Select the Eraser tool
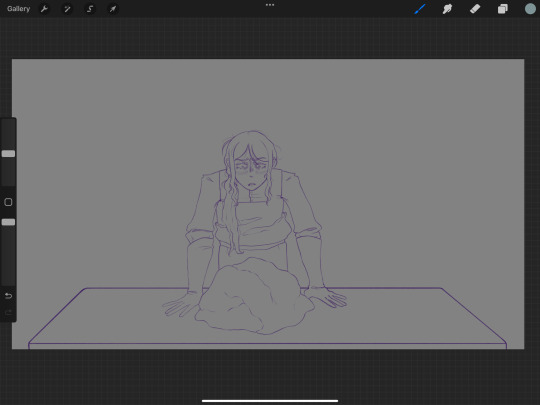The image size is (540, 405). (x=475, y=9)
